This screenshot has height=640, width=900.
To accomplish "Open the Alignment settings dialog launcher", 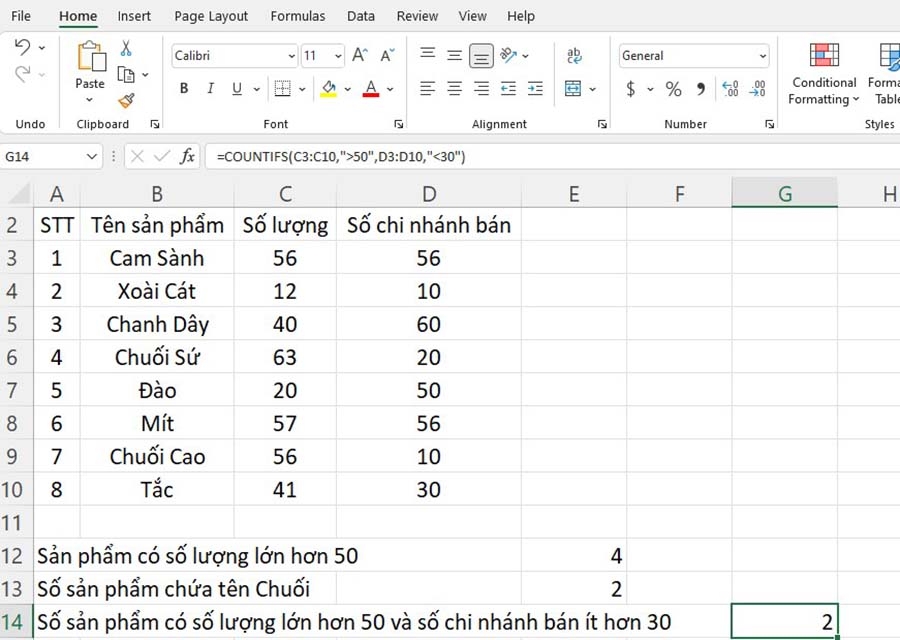I will [x=602, y=124].
